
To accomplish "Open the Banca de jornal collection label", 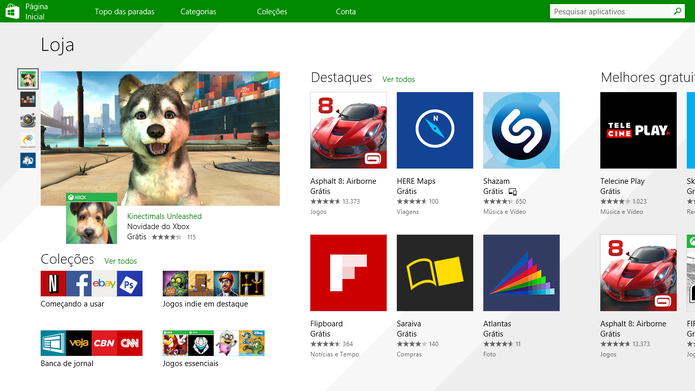I will (x=67, y=364).
